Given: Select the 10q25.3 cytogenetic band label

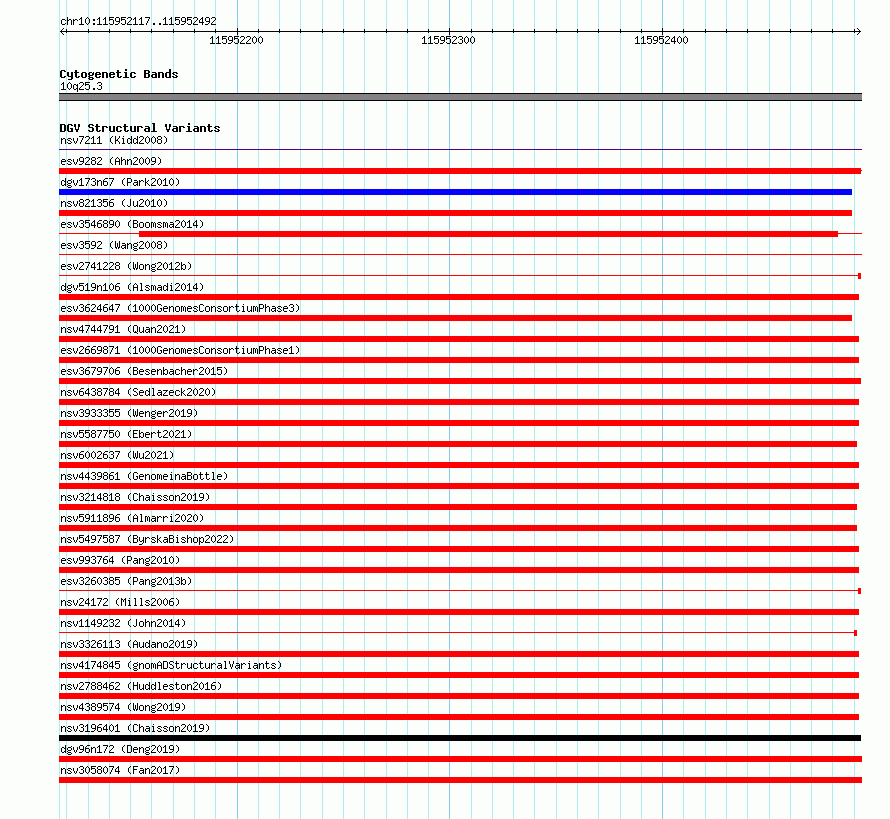Looking at the screenshot, I should pos(81,86).
